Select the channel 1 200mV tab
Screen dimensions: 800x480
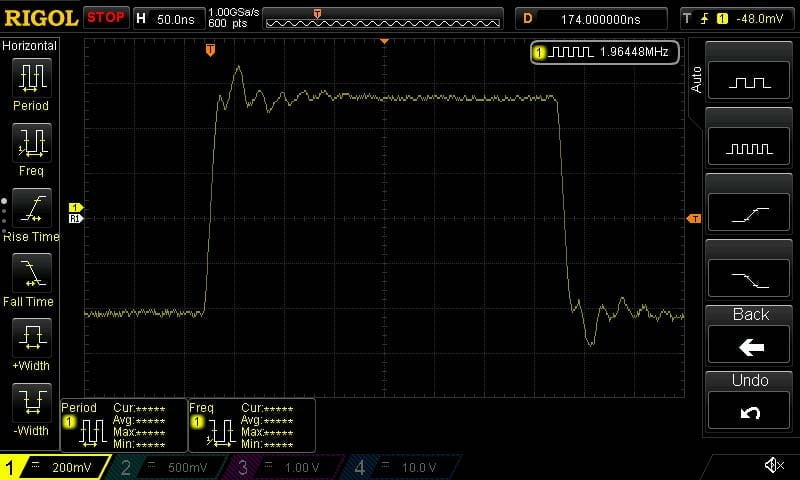coord(55,467)
